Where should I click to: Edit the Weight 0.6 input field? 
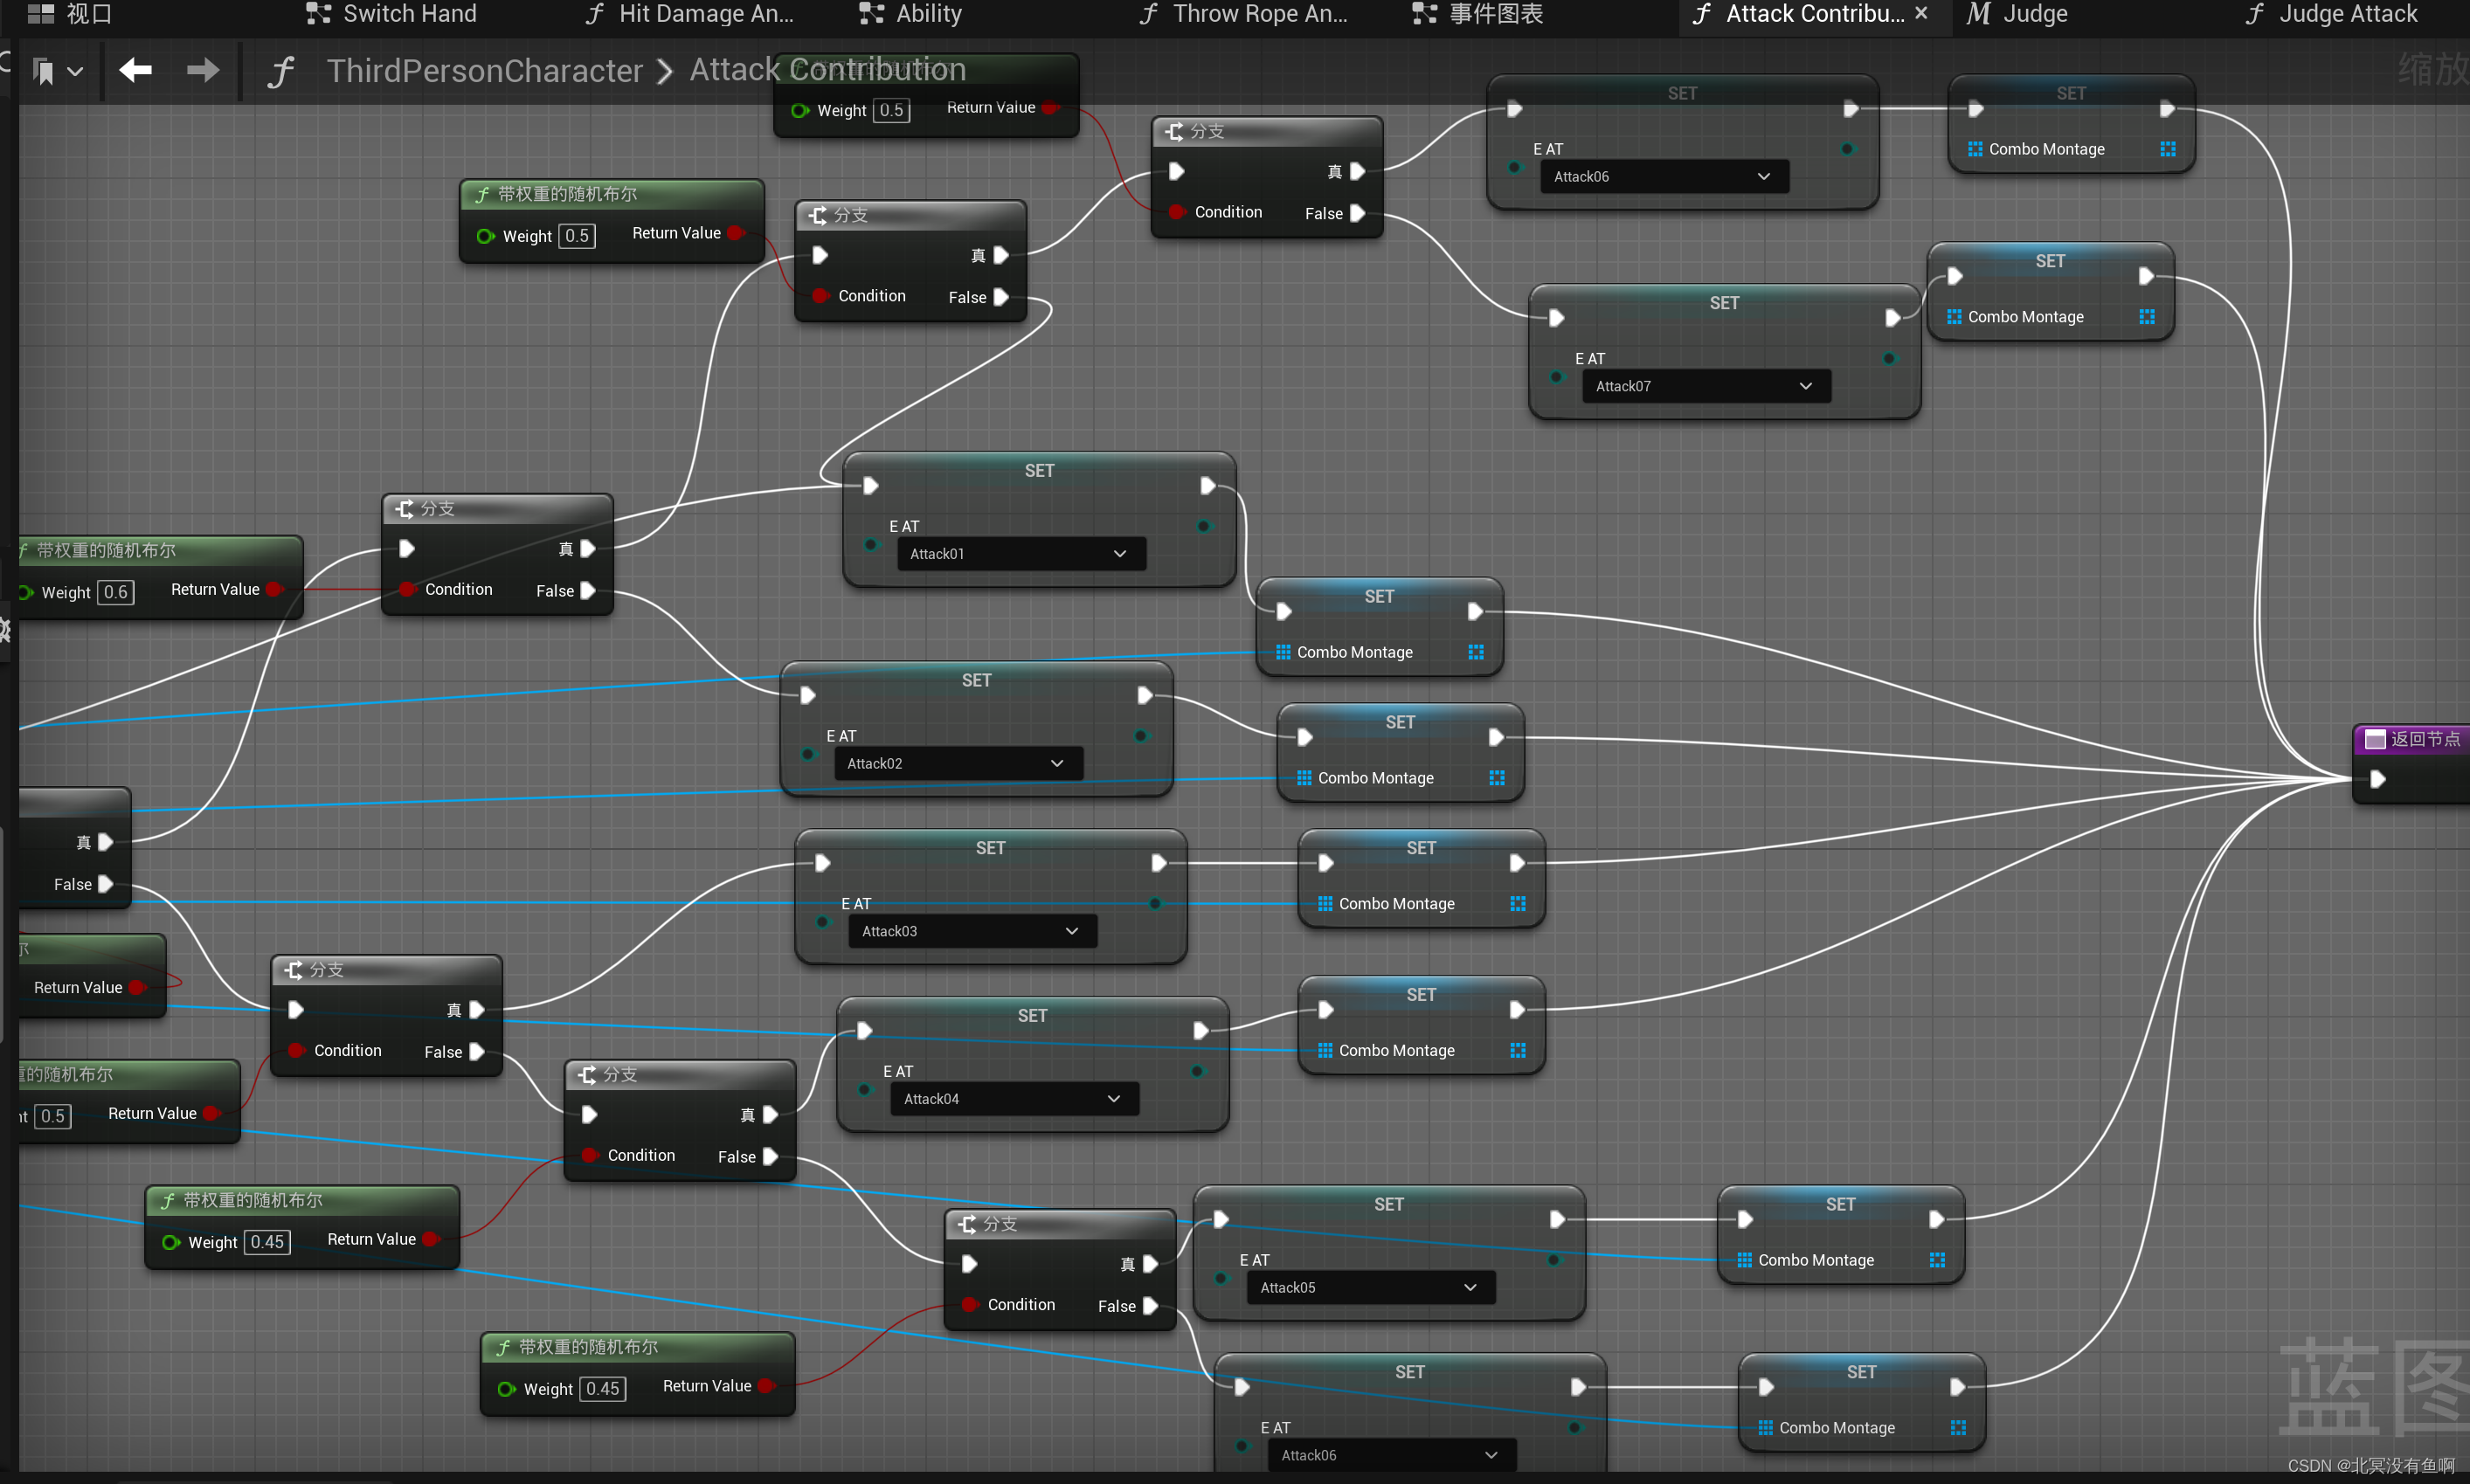coord(116,592)
